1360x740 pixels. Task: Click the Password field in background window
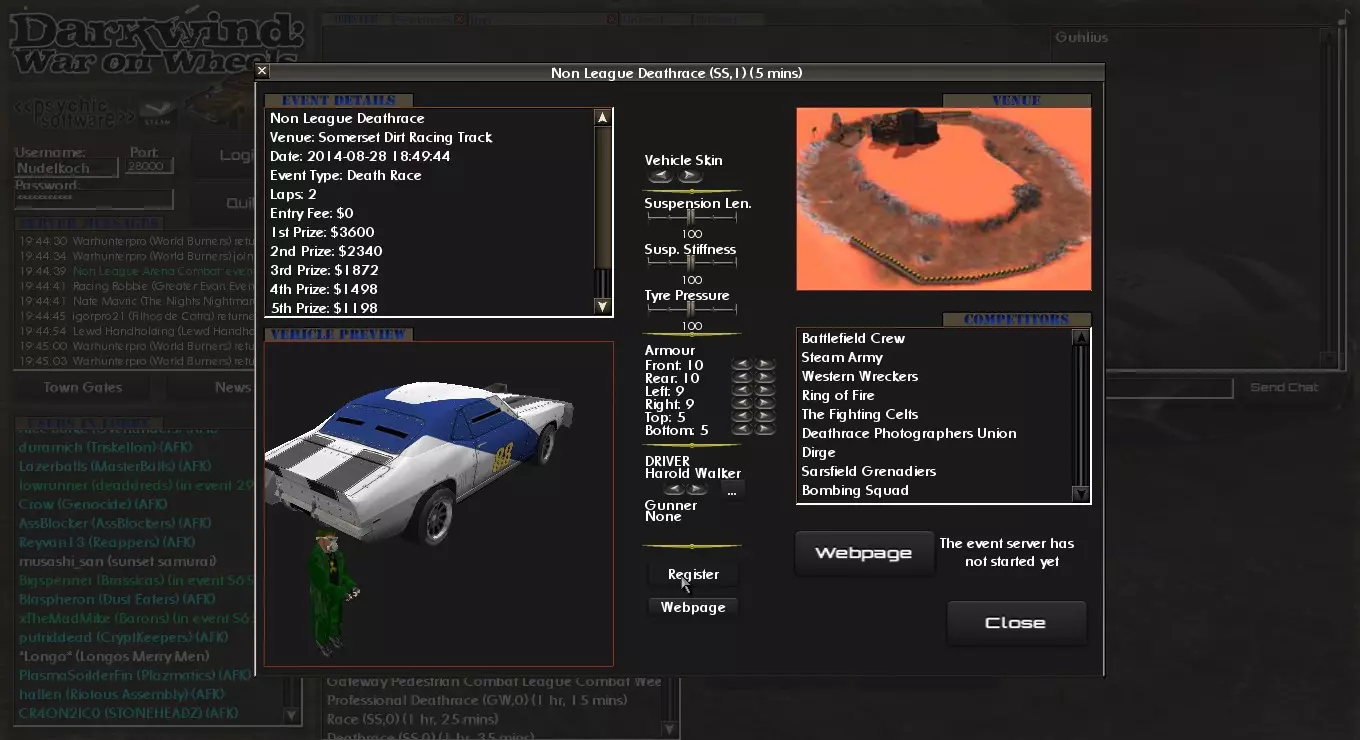click(x=94, y=200)
